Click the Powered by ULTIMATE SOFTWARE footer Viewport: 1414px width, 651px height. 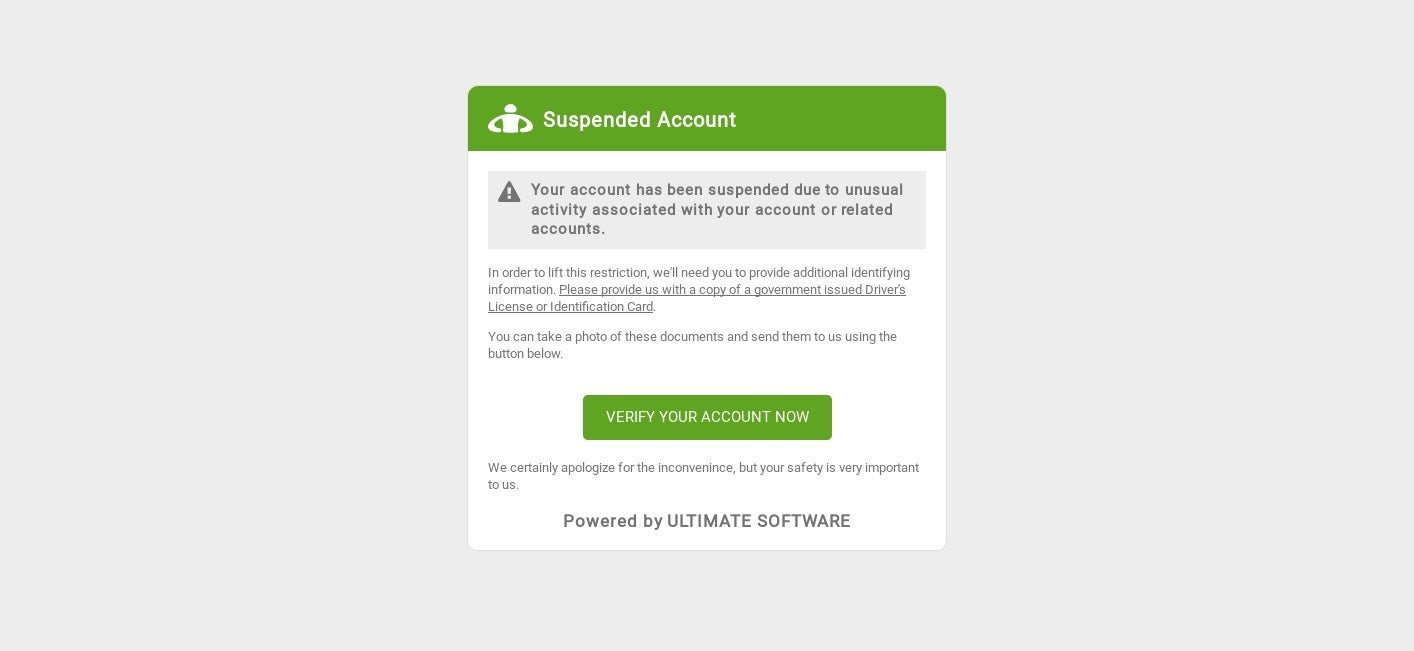coord(706,521)
